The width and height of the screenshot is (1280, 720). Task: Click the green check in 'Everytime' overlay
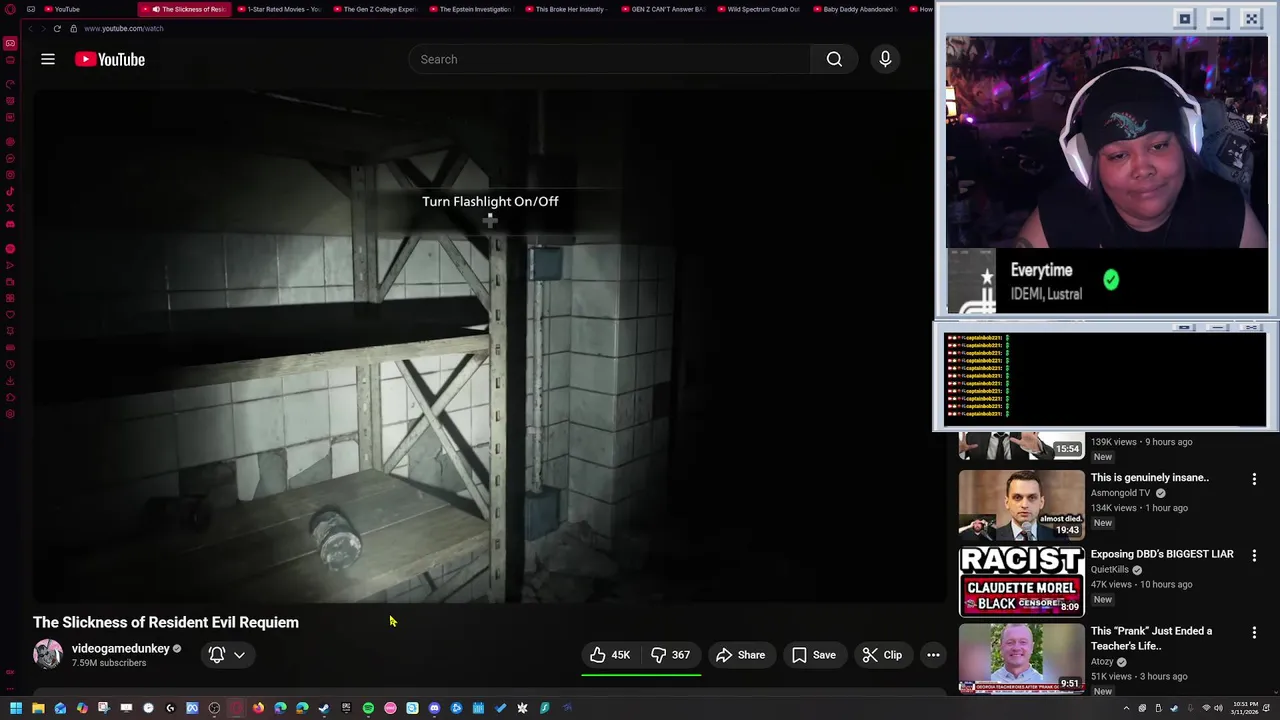click(1111, 280)
